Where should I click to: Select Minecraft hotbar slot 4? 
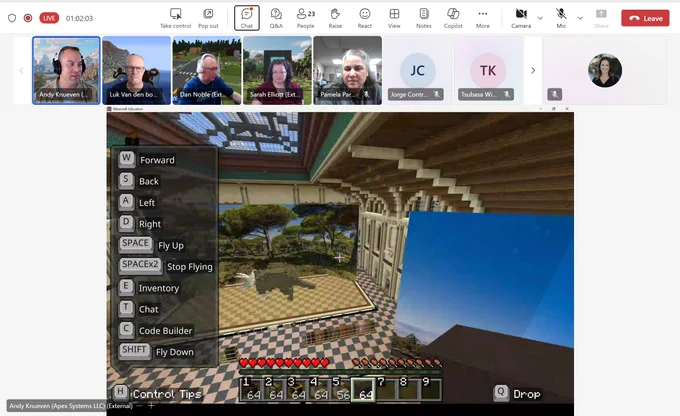click(319, 389)
